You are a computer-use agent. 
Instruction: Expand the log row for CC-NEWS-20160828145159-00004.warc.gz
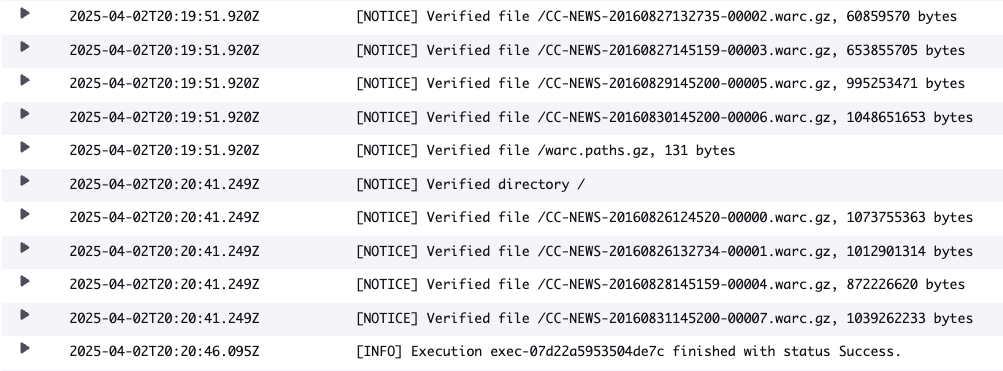point(25,281)
